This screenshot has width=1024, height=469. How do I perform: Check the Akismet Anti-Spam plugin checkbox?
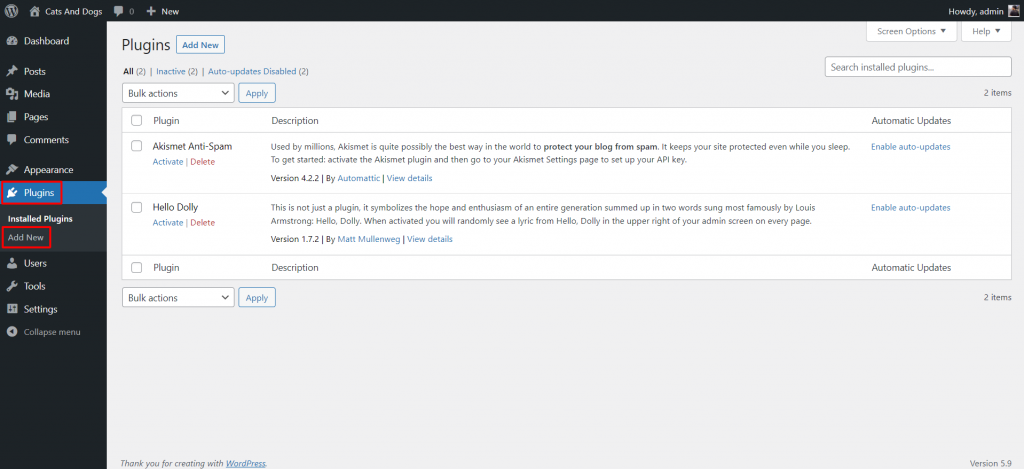click(137, 146)
